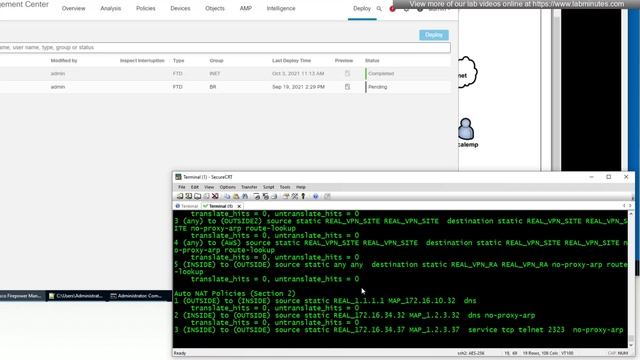Open the Script menu in SecureCRT
This screenshot has width=640, height=360.
click(x=268, y=187)
